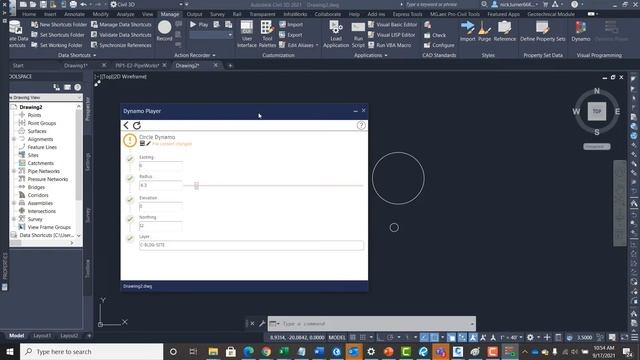Toggle the Northing input checkmark
The image size is (640, 360).
[130, 219]
